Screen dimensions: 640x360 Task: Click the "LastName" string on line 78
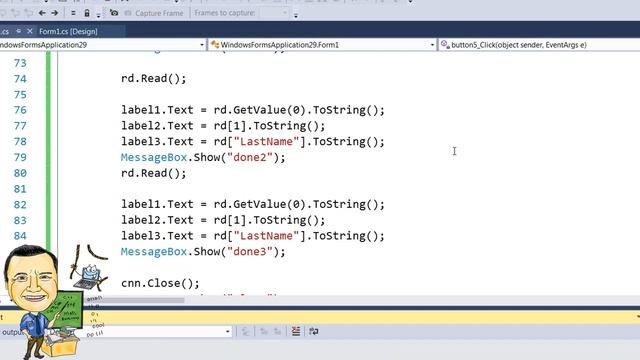266,142
